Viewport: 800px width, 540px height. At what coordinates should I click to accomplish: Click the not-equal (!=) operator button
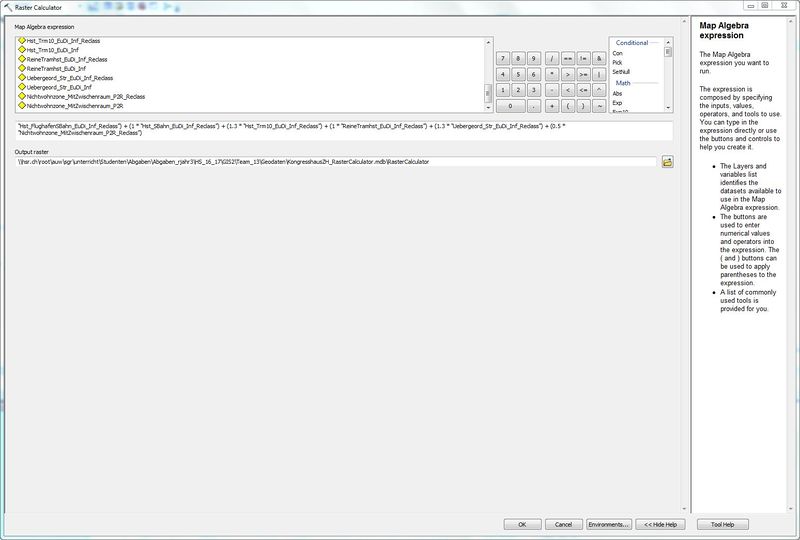point(583,58)
